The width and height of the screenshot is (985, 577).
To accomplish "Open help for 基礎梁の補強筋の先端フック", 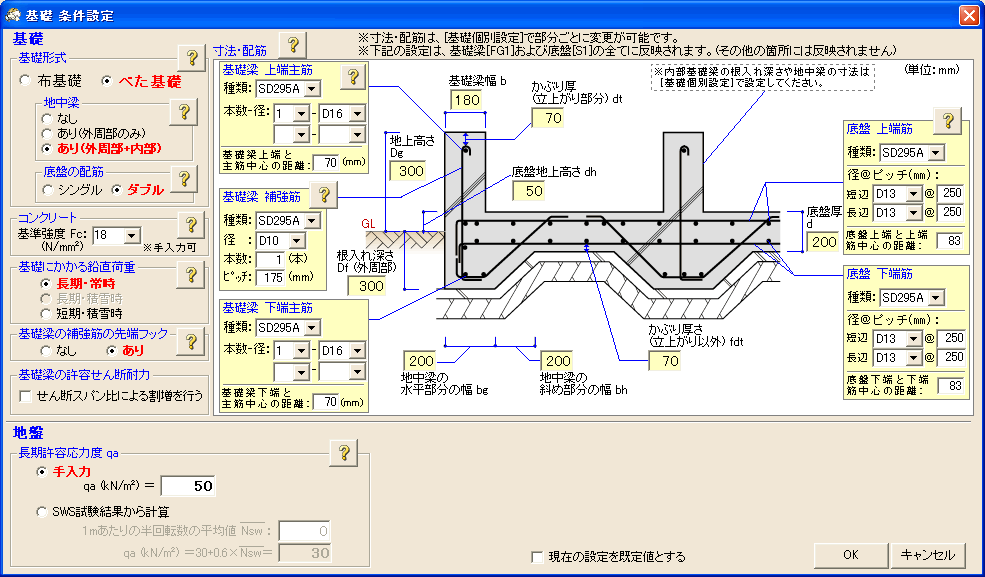I will (190, 341).
